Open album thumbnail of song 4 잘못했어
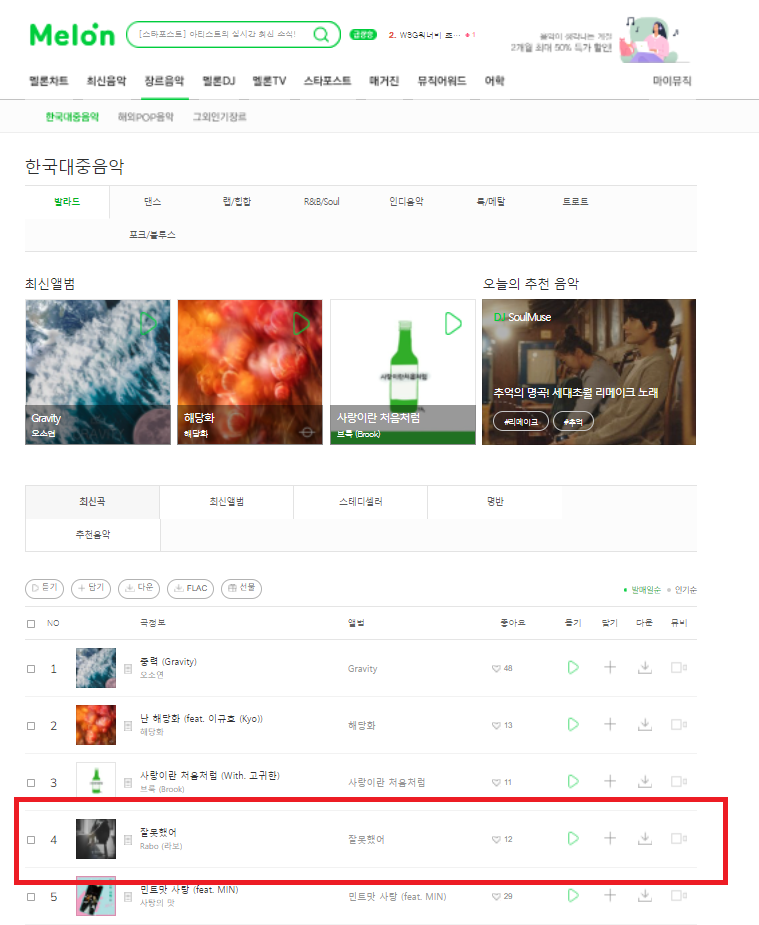Screen dimensions: 759x925 click(96, 839)
